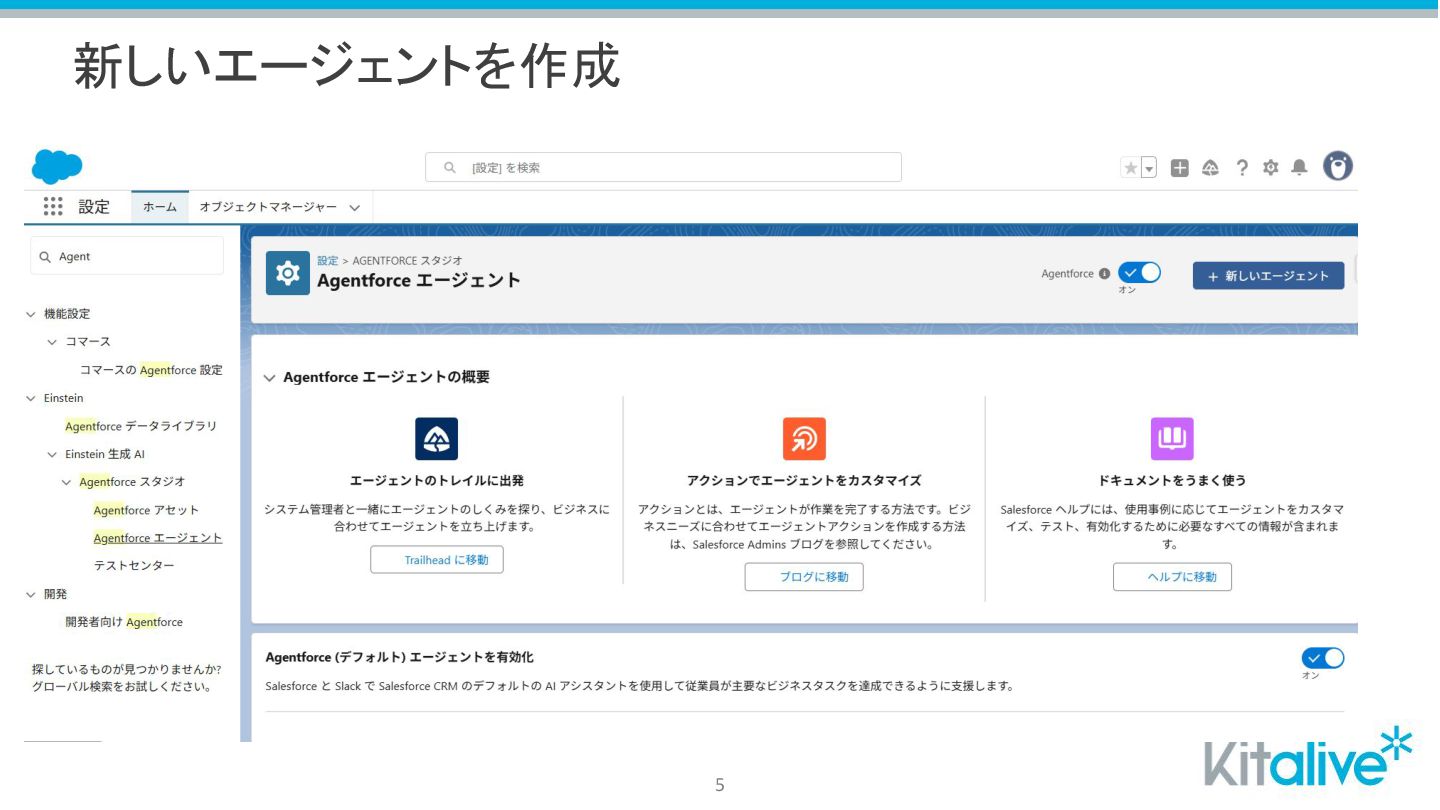The image size is (1440, 810).
Task: Click the グローバル検索をお試しください text
Action: tap(121, 687)
